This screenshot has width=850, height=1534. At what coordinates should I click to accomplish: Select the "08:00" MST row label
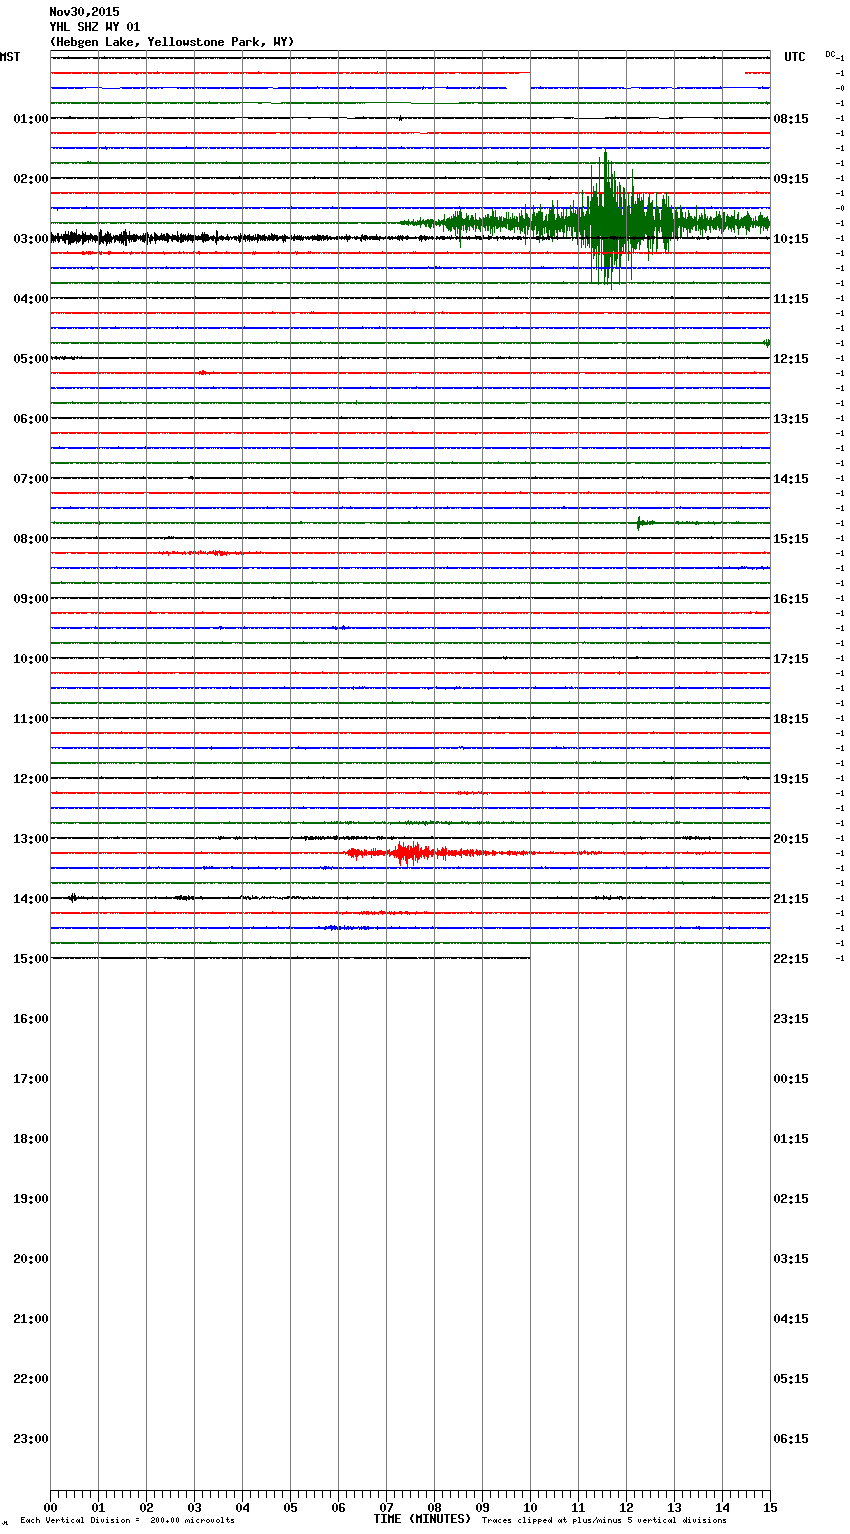(x=31, y=539)
